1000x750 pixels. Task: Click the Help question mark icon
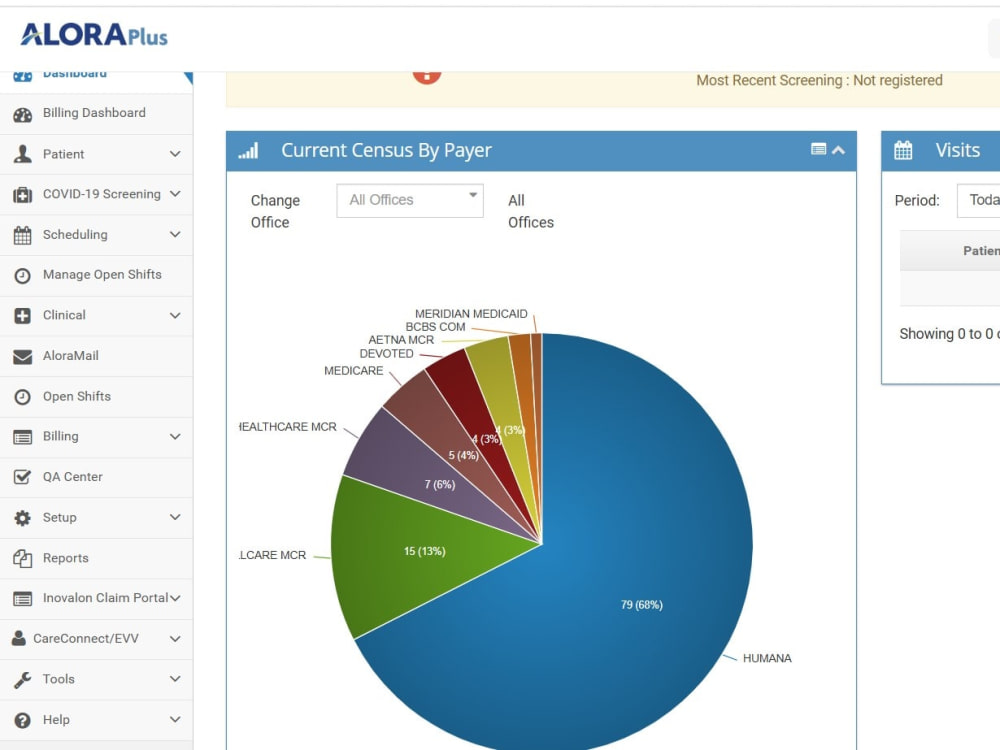(x=22, y=720)
